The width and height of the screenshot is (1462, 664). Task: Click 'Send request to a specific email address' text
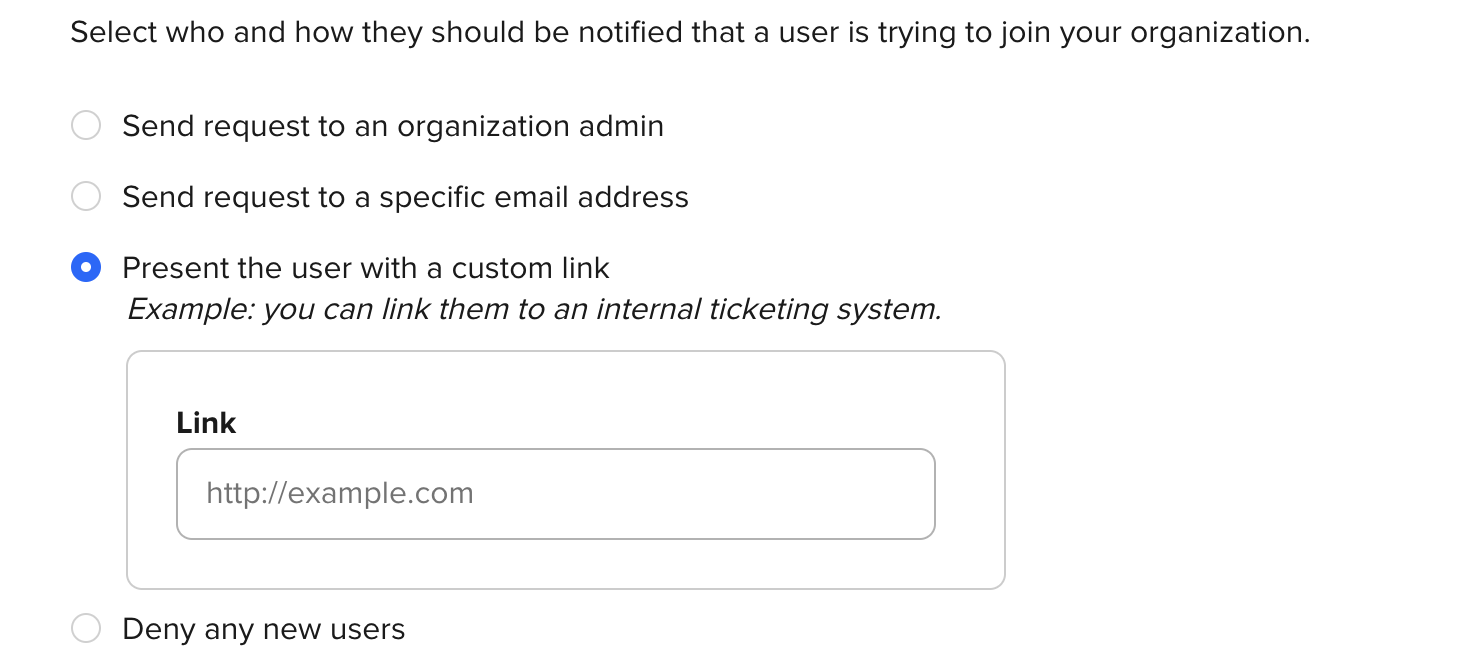point(405,197)
